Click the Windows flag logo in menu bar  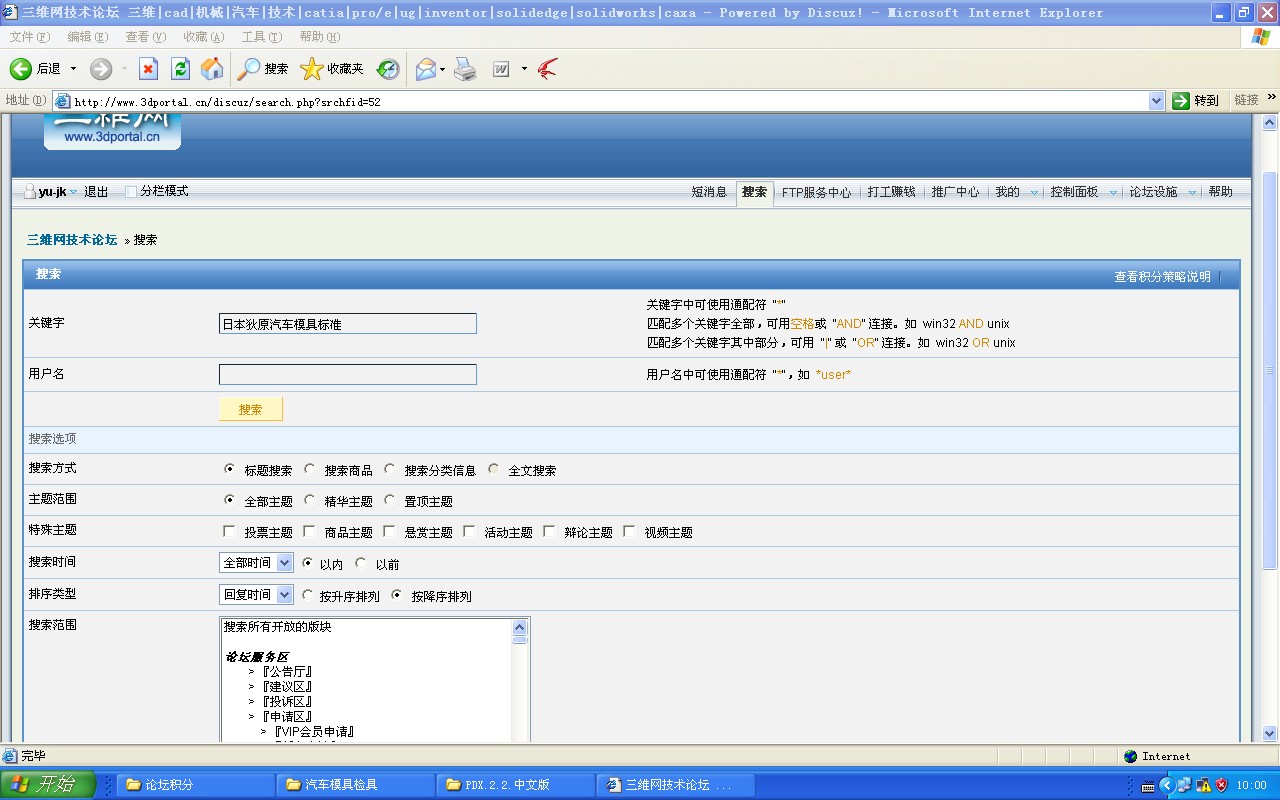[x=1261, y=37]
